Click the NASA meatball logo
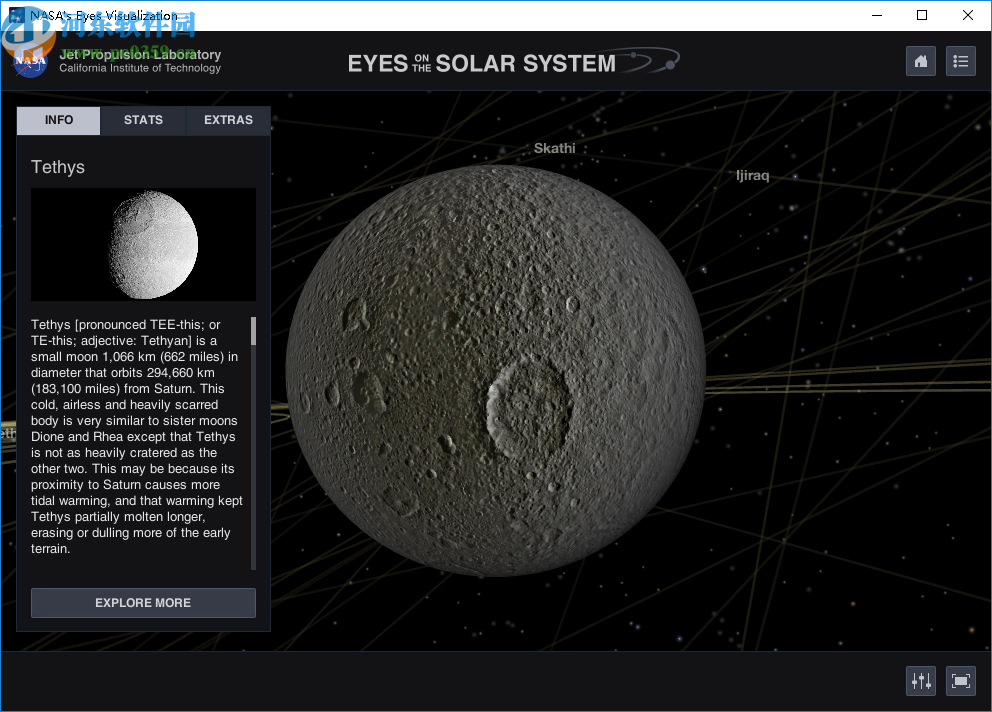 (x=30, y=61)
